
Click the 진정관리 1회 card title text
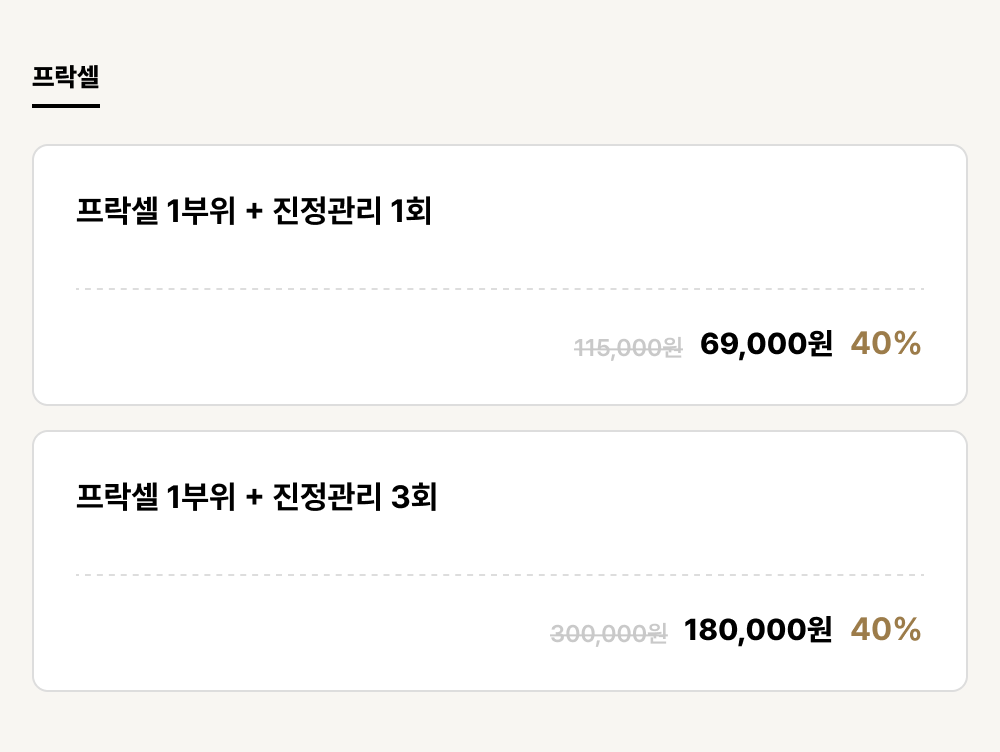(254, 210)
